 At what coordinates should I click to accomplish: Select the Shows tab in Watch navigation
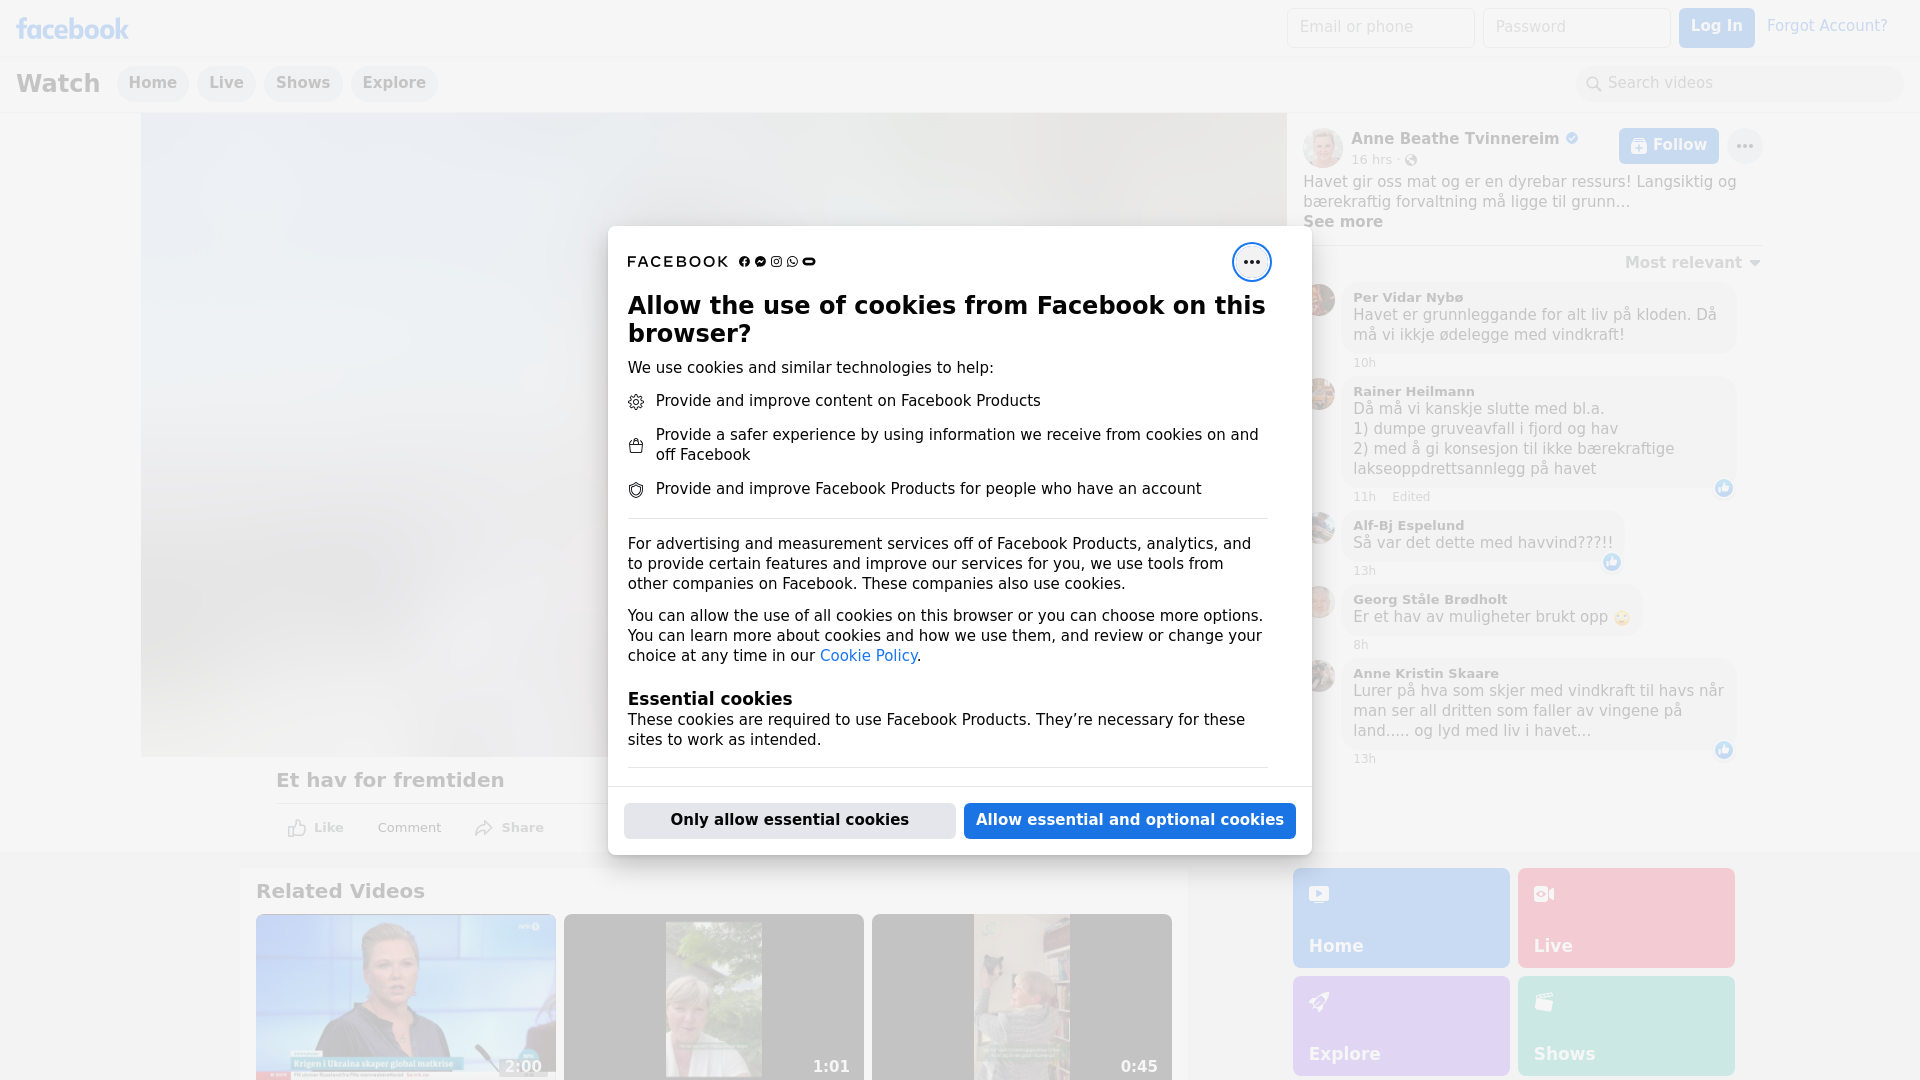(303, 83)
